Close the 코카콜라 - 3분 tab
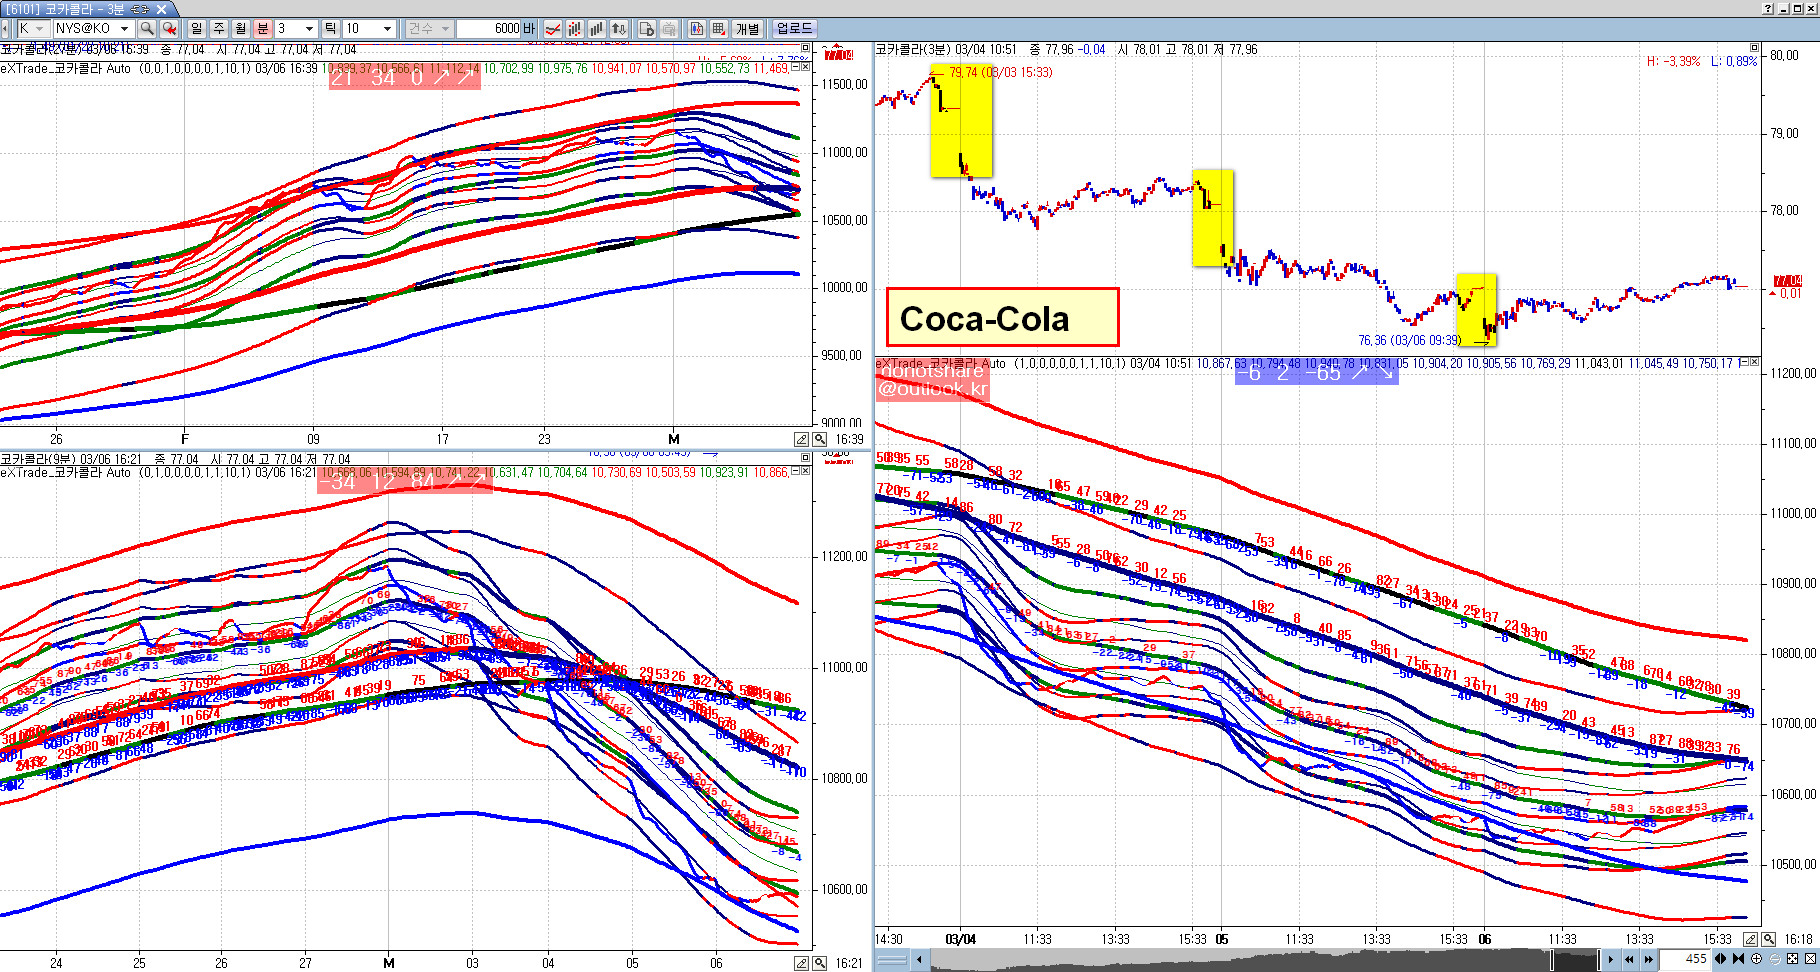The height and width of the screenshot is (972, 1820). (162, 9)
